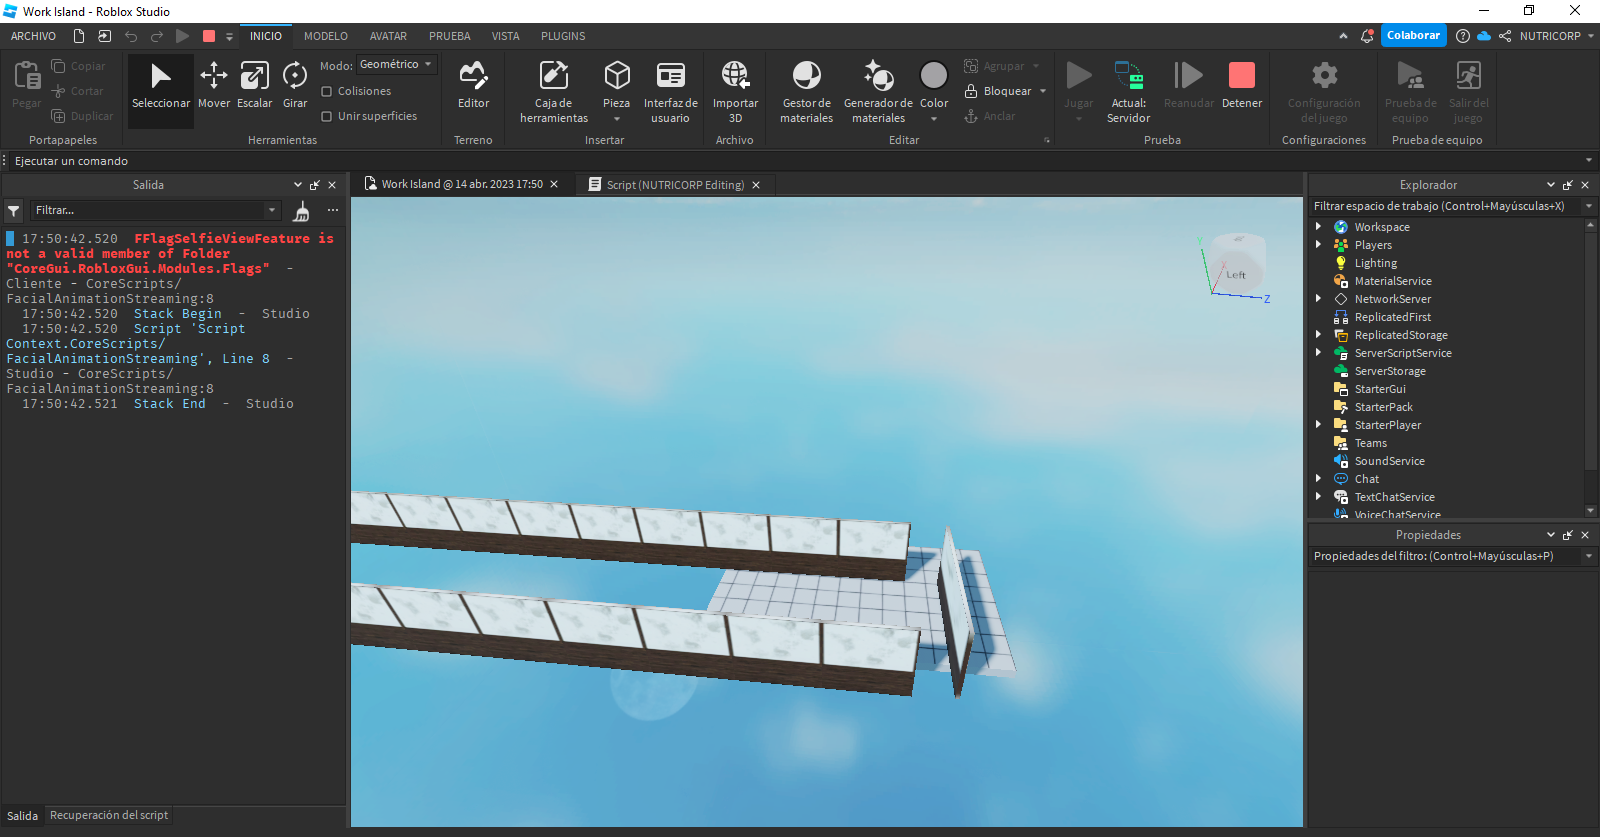Open Interfaz de usuario tool

(x=670, y=90)
